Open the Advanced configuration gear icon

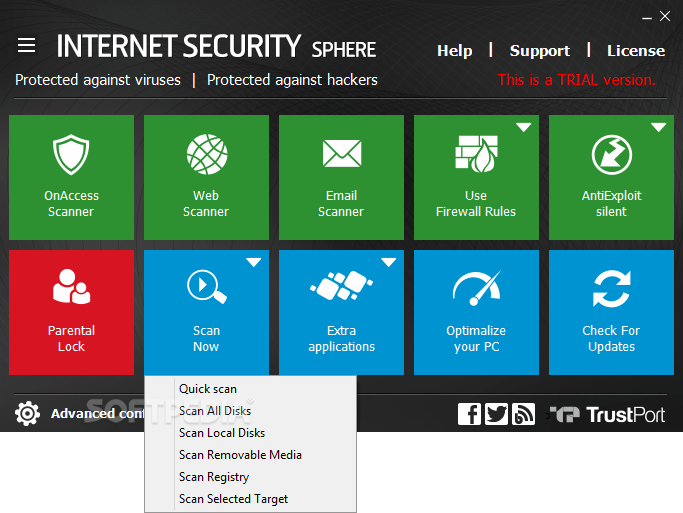pyautogui.click(x=27, y=413)
